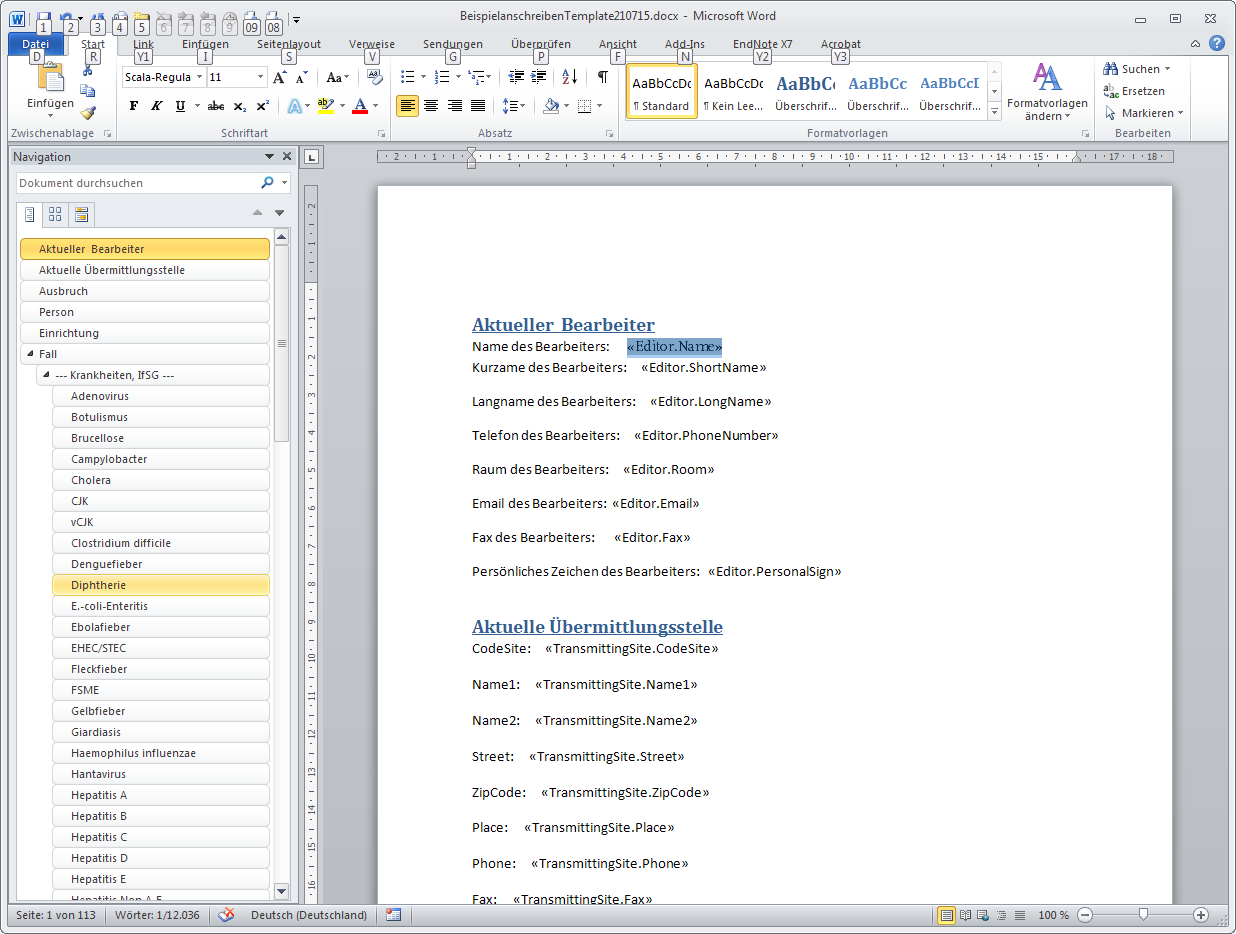Jump to Diphtherie heading in navigation
Viewport: 1236px width, 934px height.
pyautogui.click(x=98, y=585)
